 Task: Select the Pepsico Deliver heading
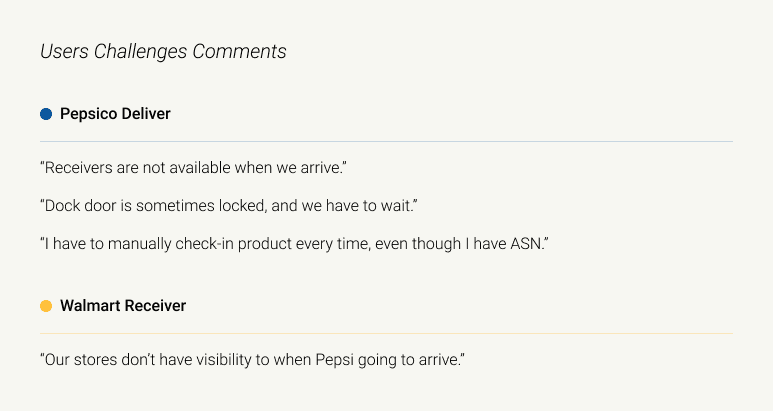(x=115, y=114)
